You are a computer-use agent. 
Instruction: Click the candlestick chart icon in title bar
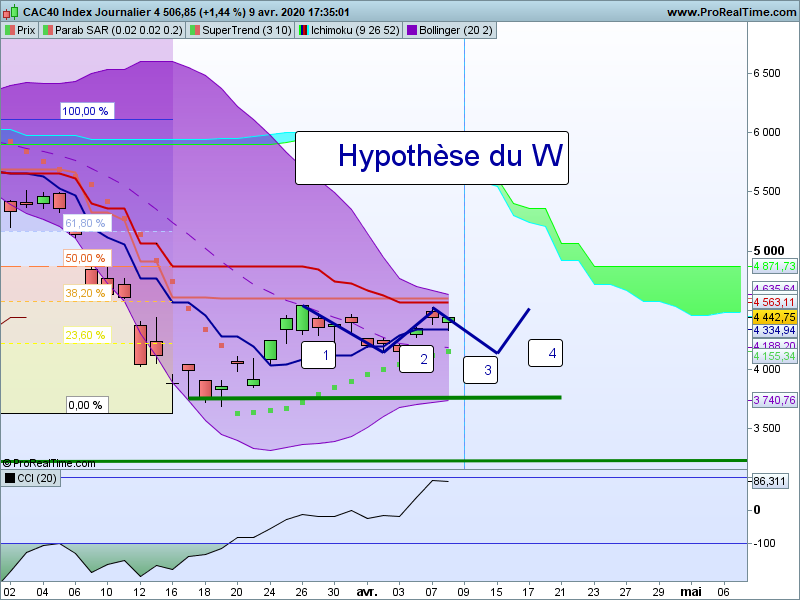(10, 11)
